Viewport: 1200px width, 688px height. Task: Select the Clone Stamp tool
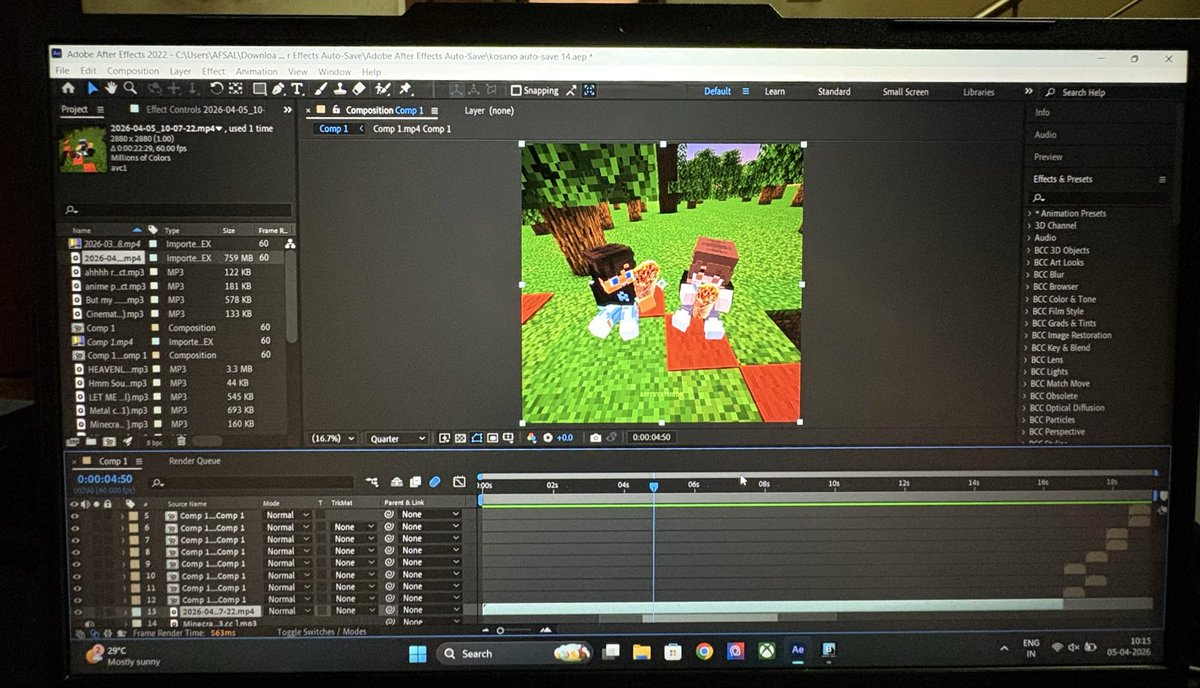340,90
